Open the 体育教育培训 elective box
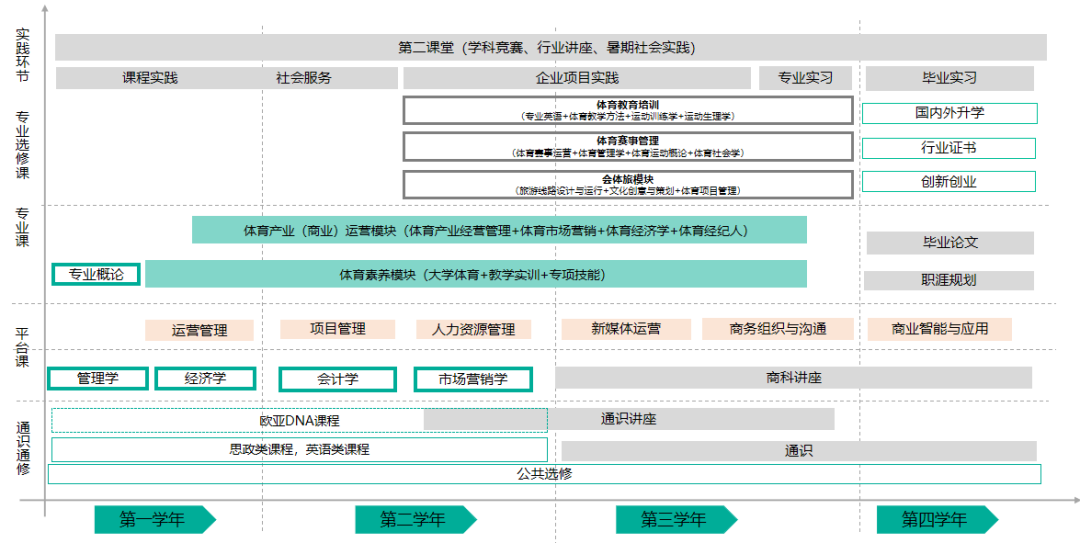Viewport: 1080px width, 543px height. 628,110
